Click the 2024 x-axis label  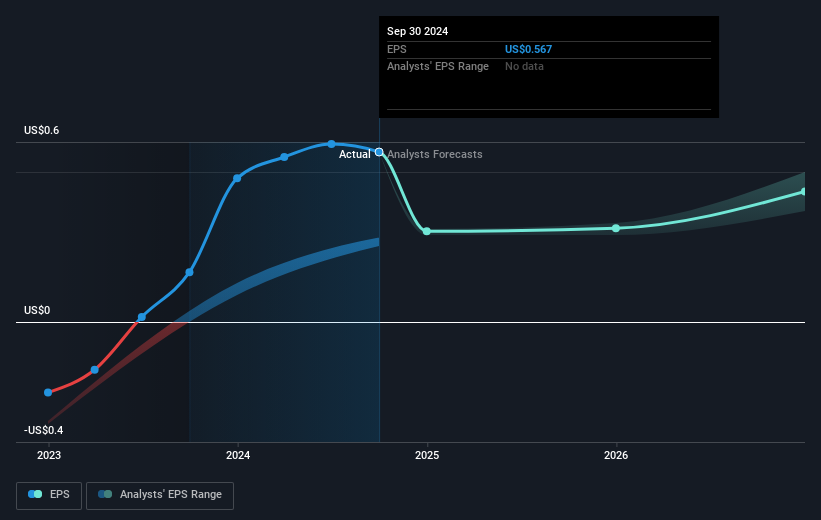tap(238, 455)
